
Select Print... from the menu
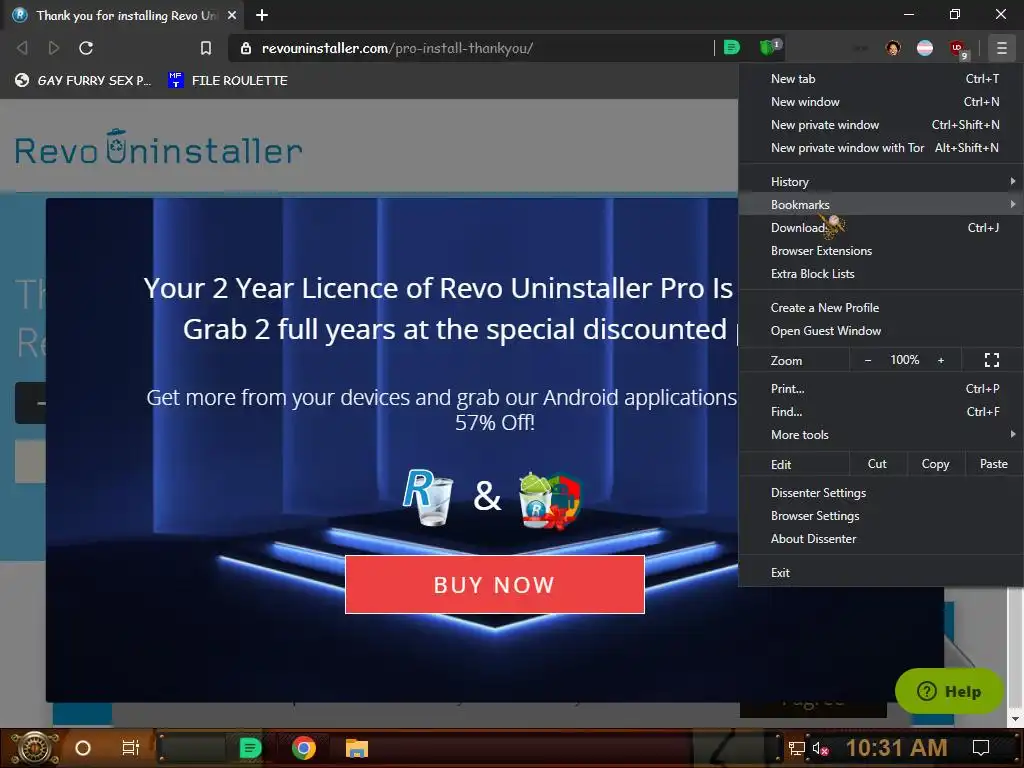pyautogui.click(x=880, y=389)
